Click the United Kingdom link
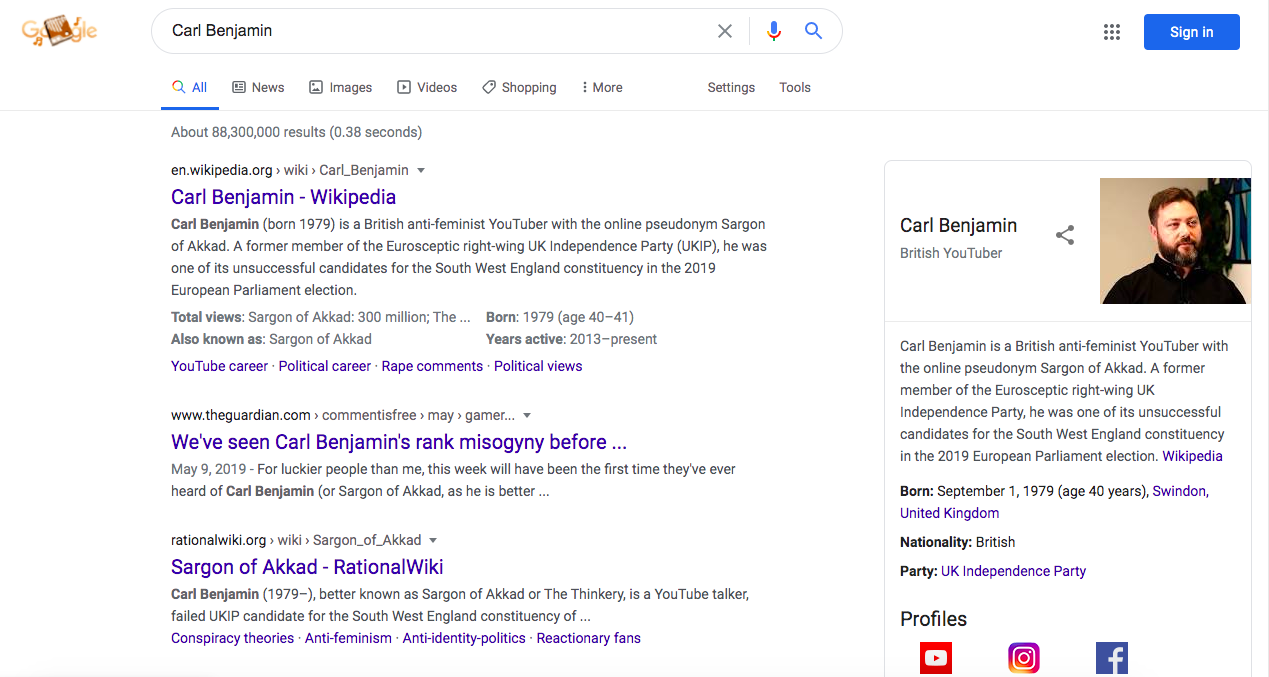 tap(949, 513)
